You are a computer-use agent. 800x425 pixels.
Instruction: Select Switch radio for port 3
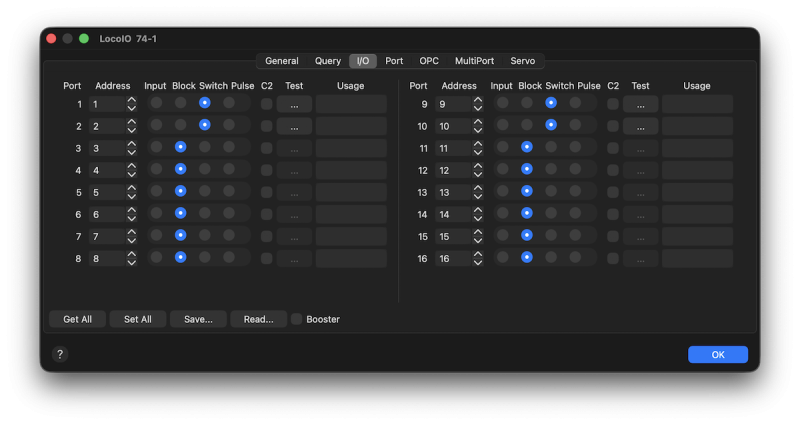(x=205, y=147)
